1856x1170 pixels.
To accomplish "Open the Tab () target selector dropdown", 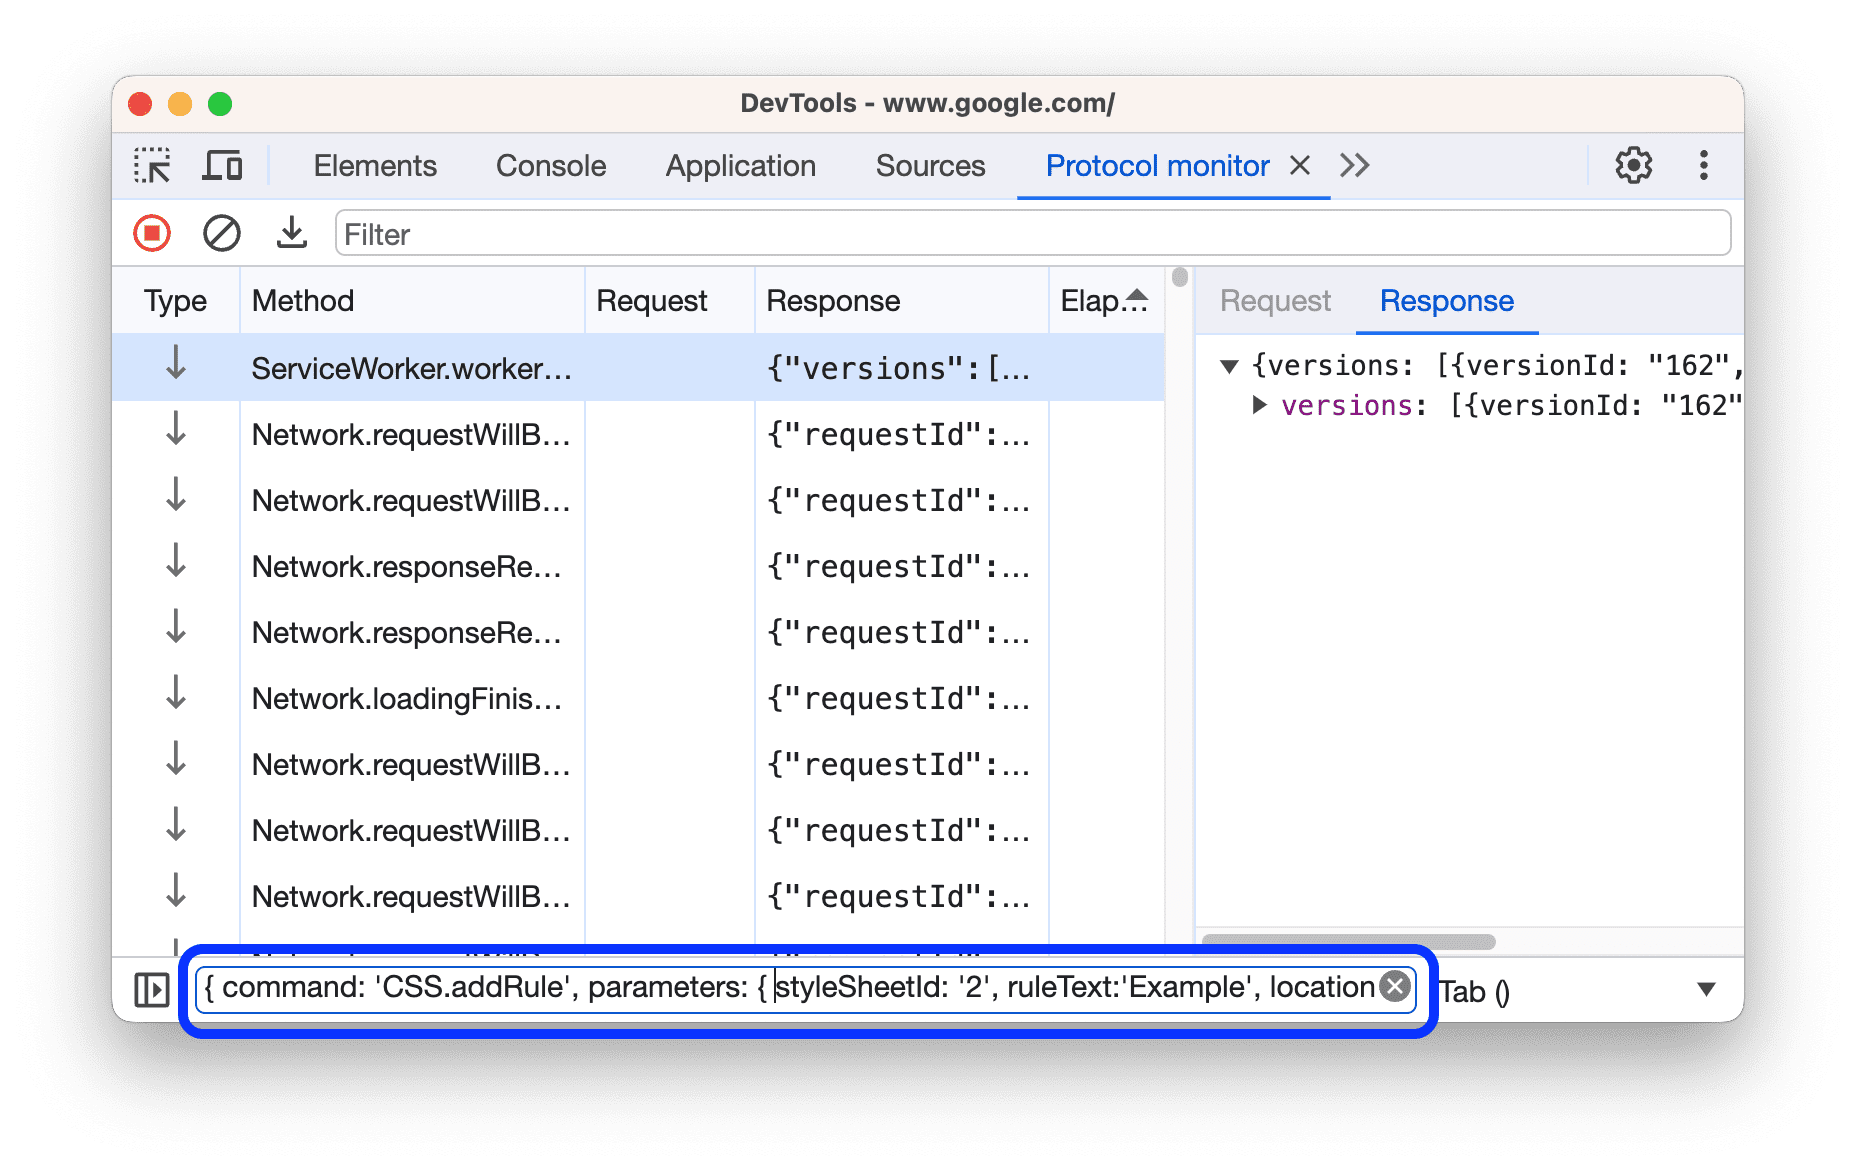I will click(1703, 990).
